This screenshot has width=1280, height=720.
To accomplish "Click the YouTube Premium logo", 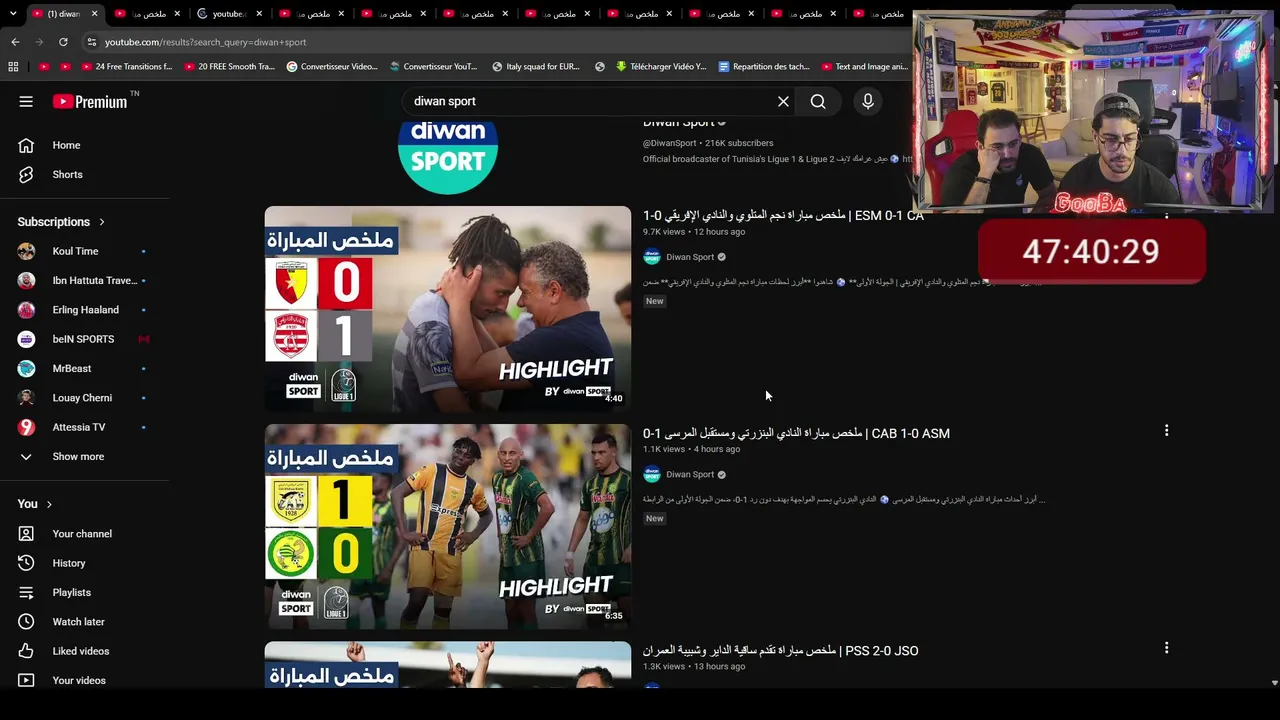I will [x=90, y=101].
